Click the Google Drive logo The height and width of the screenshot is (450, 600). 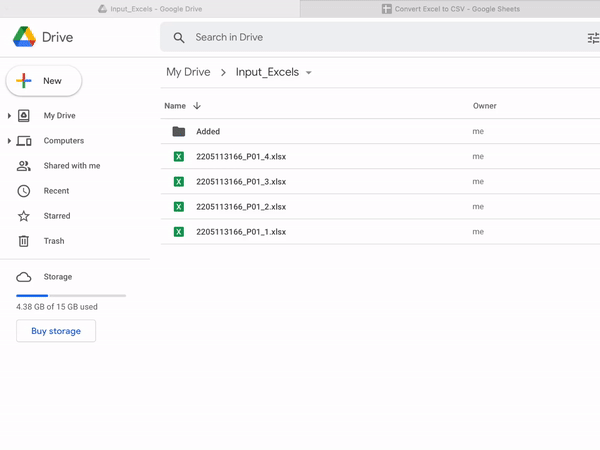(25, 38)
